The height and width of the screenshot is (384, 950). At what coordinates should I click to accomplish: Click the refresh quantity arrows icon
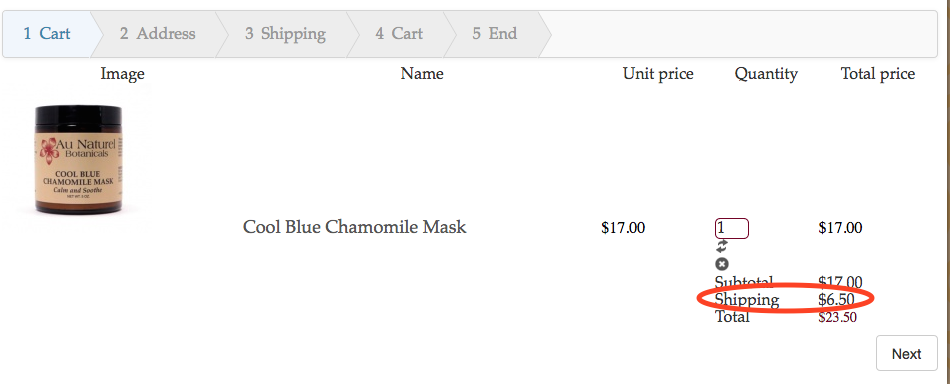[x=722, y=247]
